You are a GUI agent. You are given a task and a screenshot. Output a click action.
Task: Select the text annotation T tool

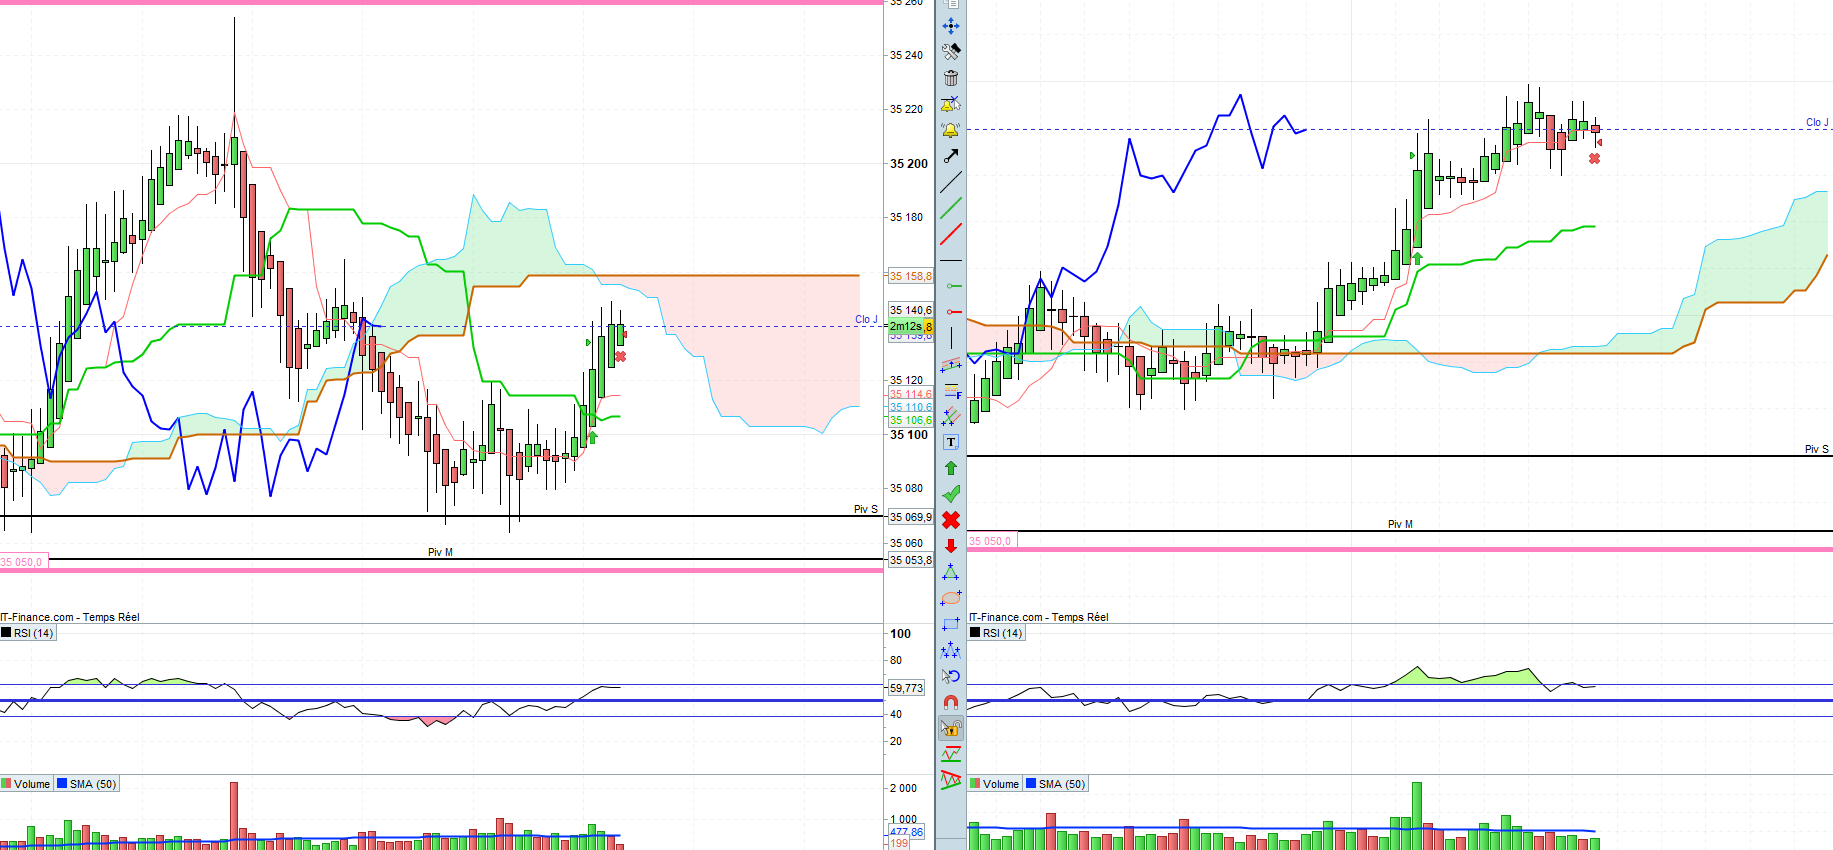951,442
